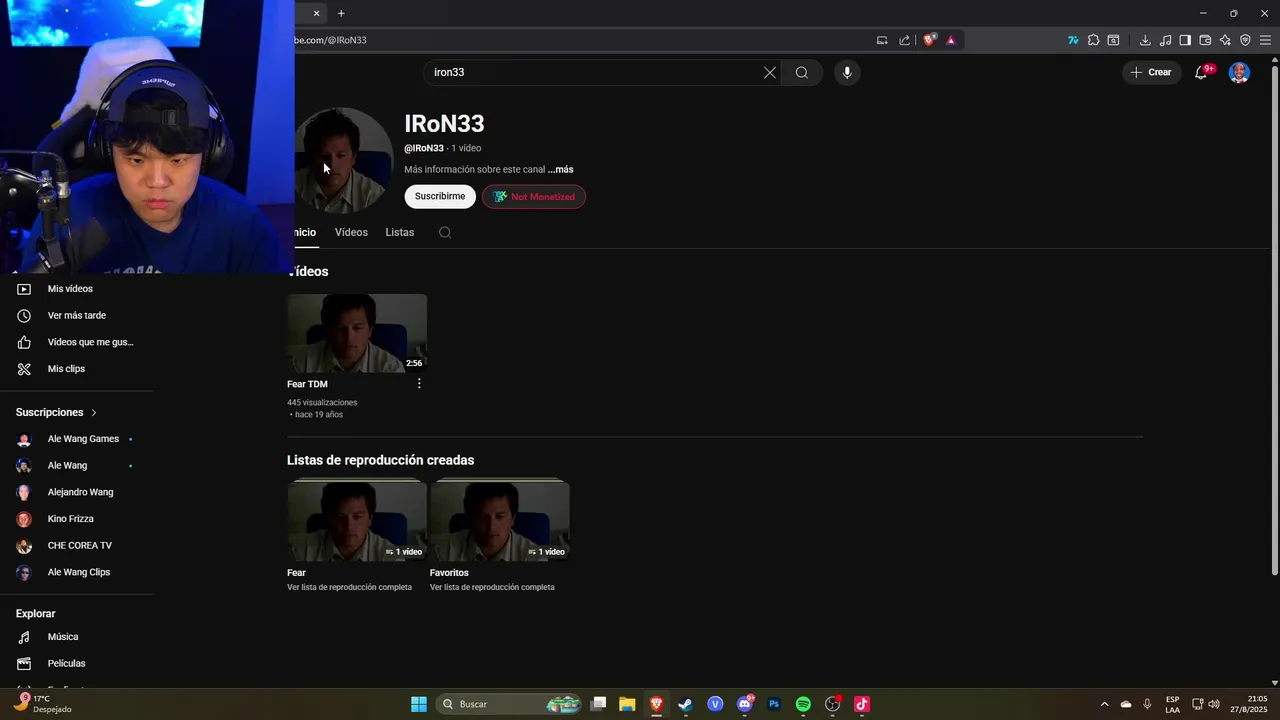The width and height of the screenshot is (1280, 720).
Task: Click the Suscribirme button
Action: point(440,196)
